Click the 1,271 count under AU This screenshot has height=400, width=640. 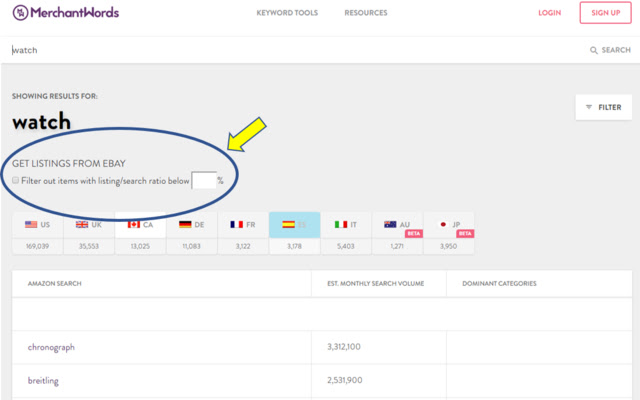pyautogui.click(x=397, y=246)
